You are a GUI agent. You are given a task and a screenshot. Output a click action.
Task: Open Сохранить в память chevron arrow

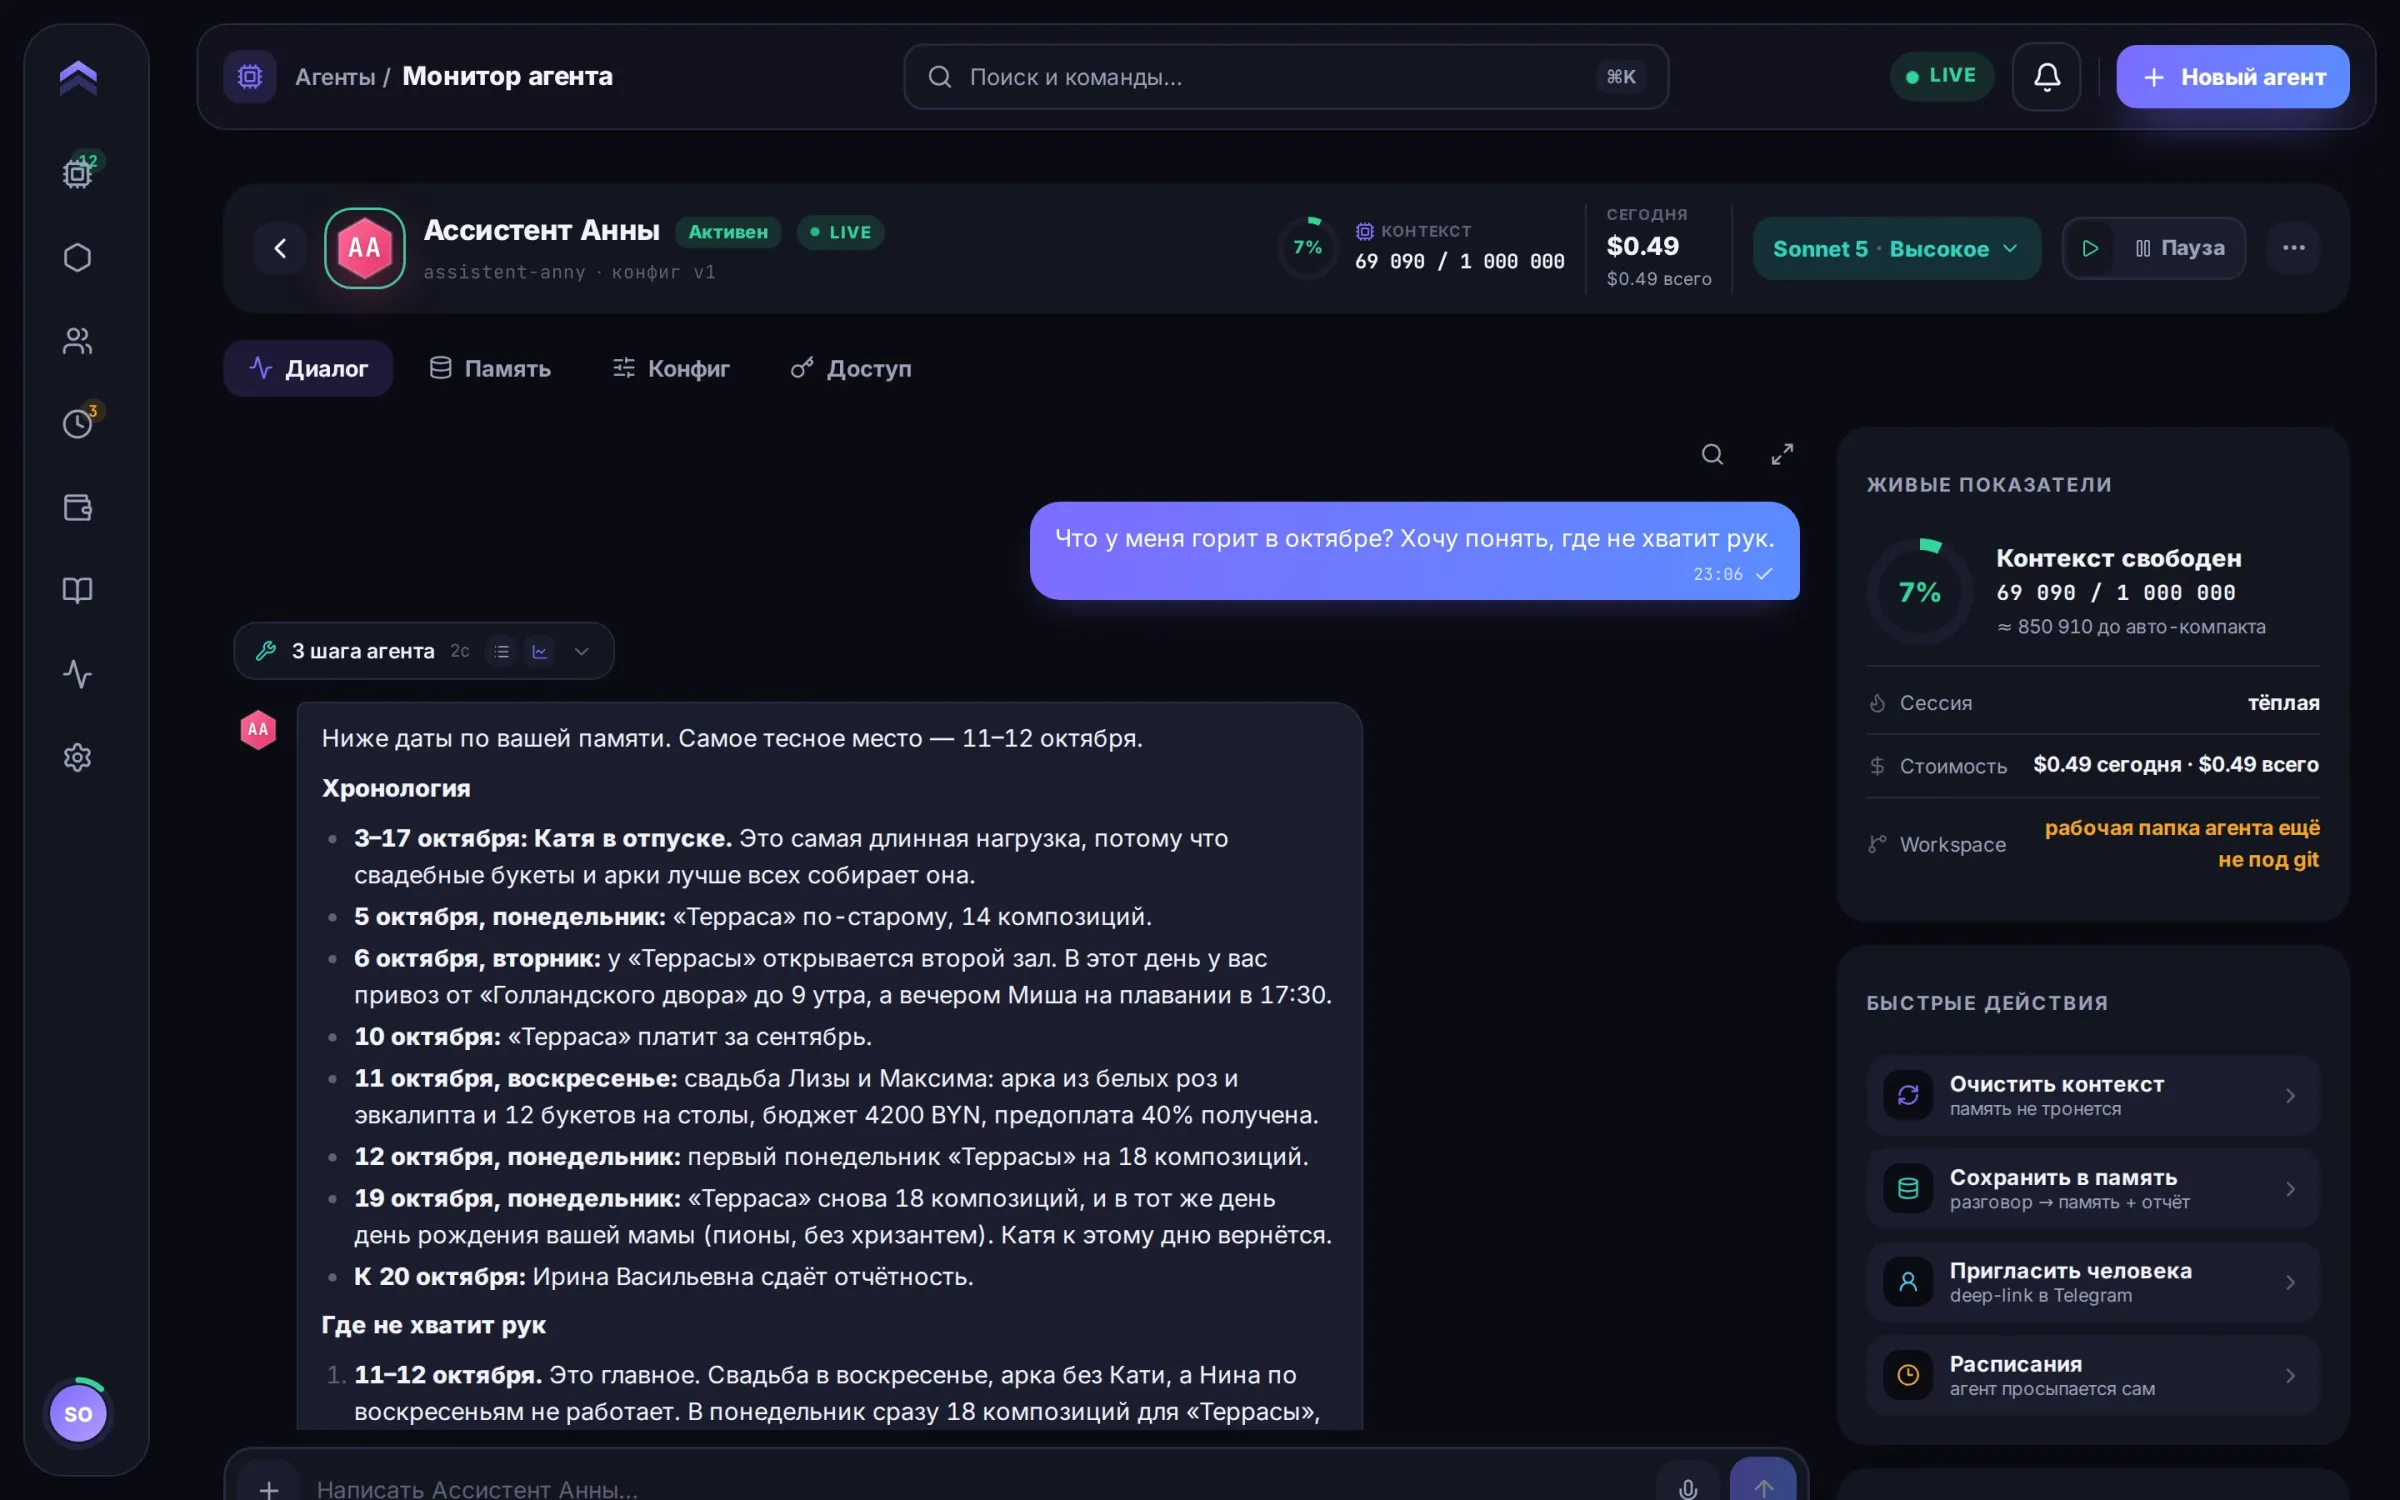(x=2290, y=1189)
